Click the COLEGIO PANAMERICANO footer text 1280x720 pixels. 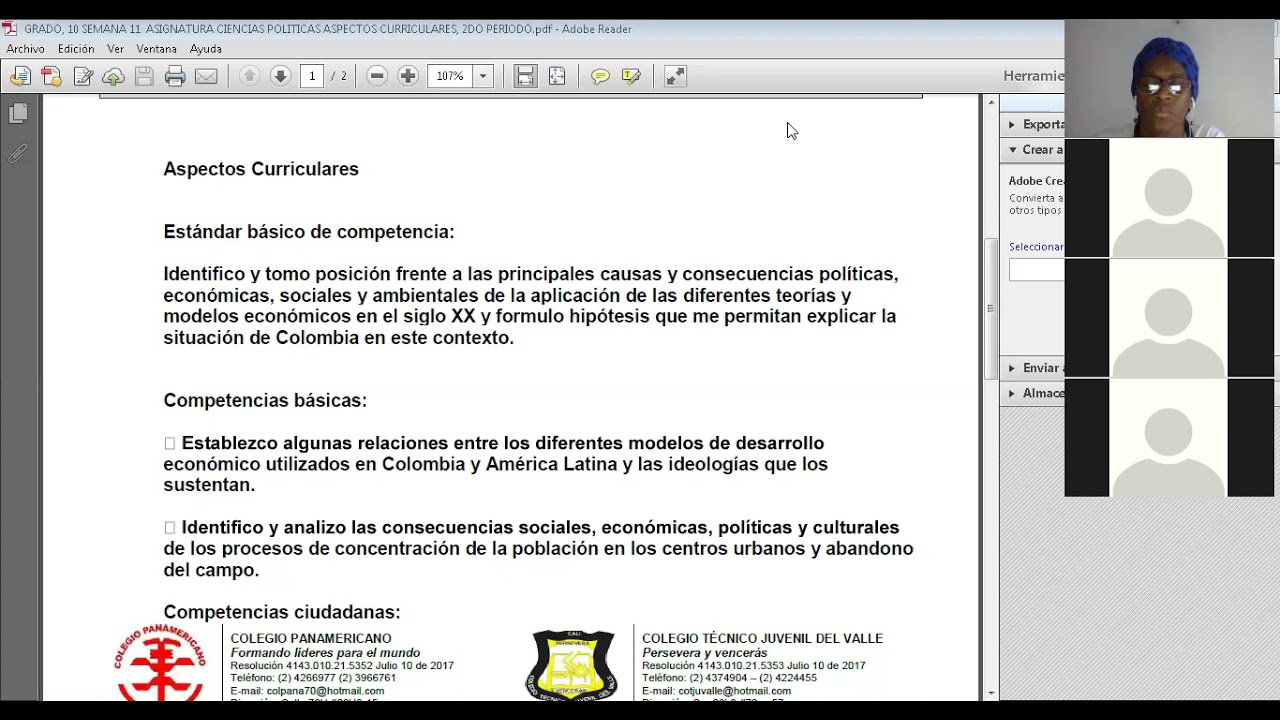coord(311,638)
